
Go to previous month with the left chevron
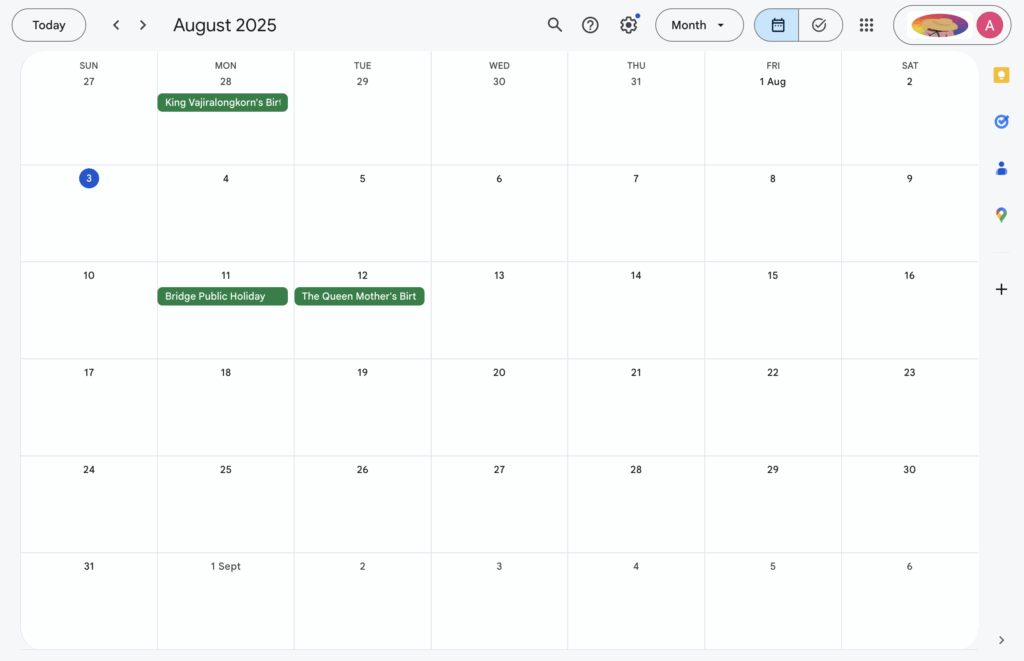116,25
